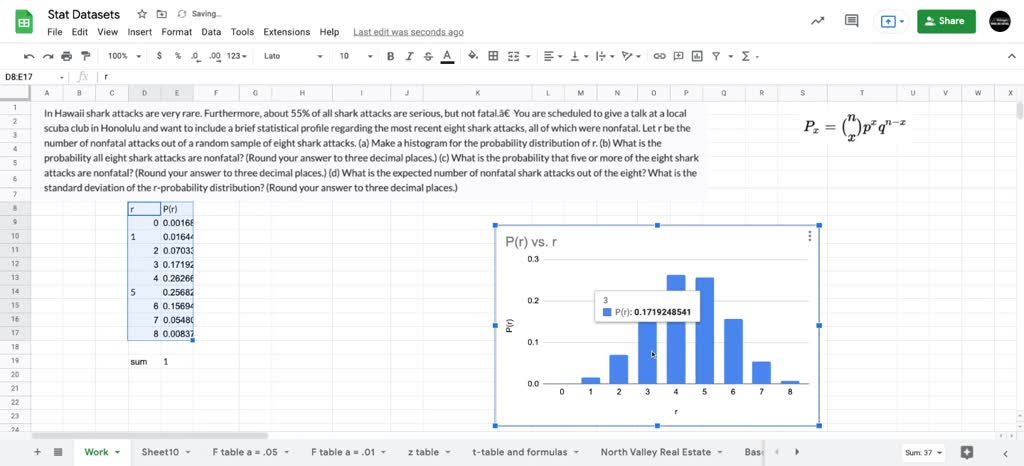Open the zoom 100% dropdown
The width and height of the screenshot is (1024, 466).
[123, 56]
